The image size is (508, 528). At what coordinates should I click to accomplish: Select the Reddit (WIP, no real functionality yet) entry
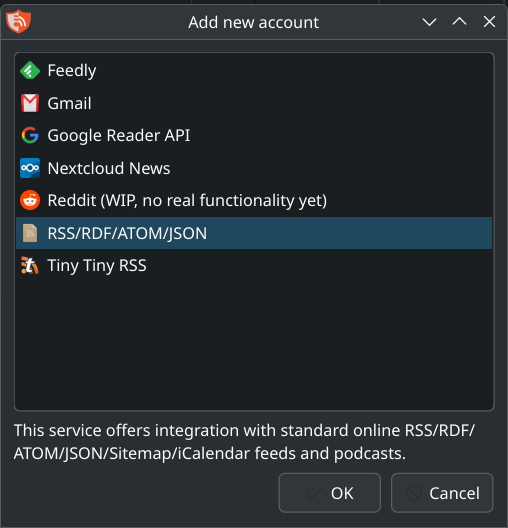click(254, 200)
